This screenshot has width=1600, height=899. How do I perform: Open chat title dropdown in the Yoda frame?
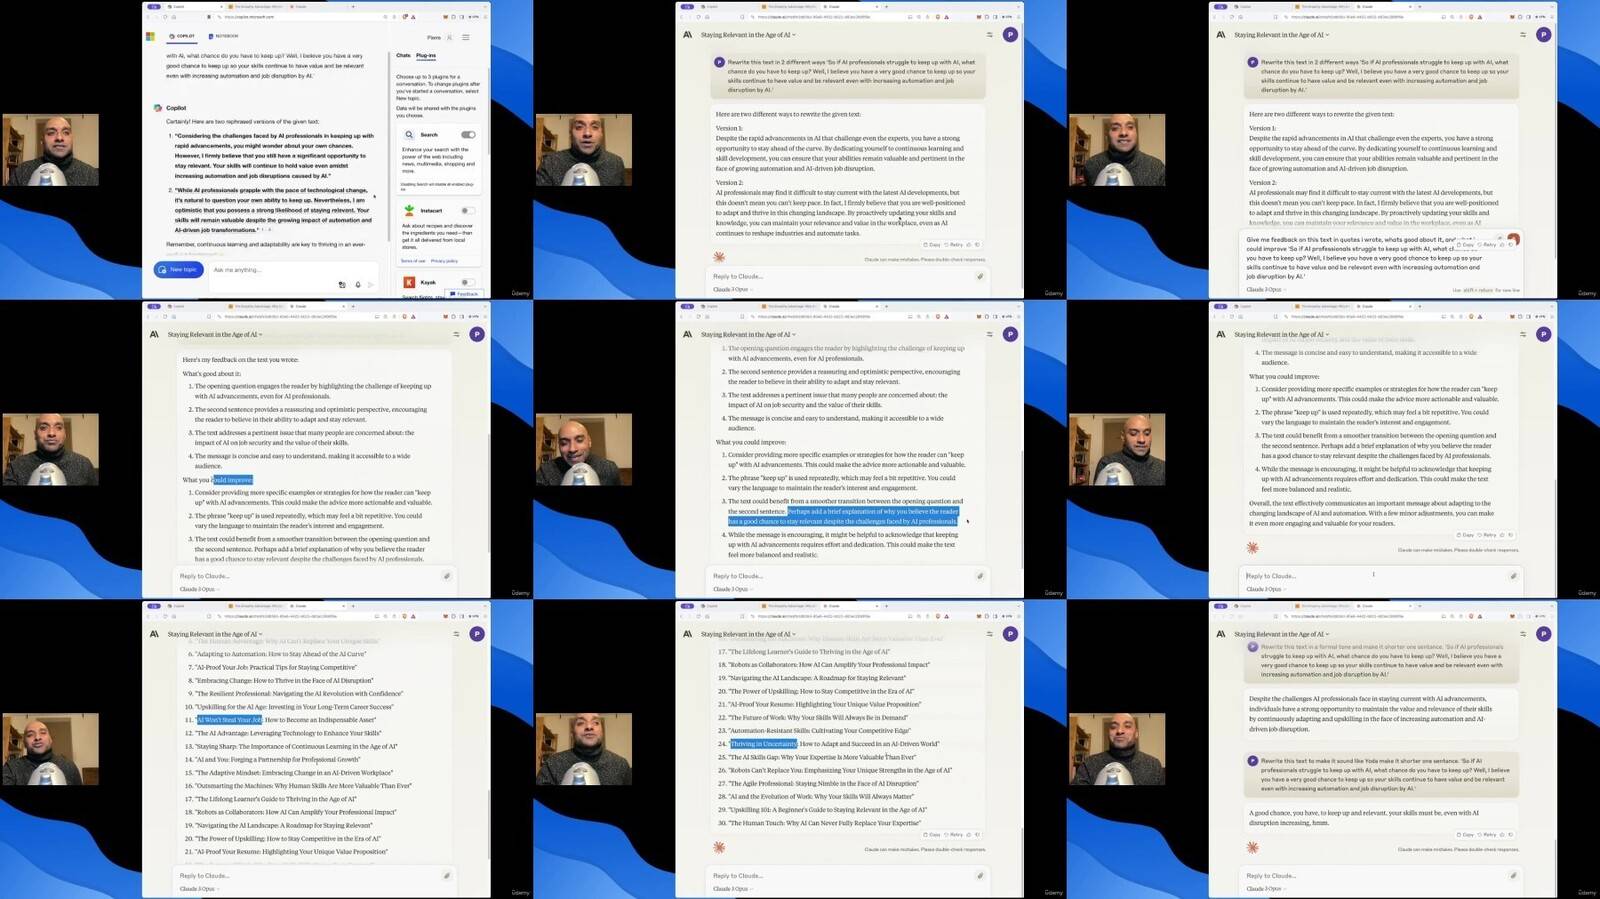1281,634
